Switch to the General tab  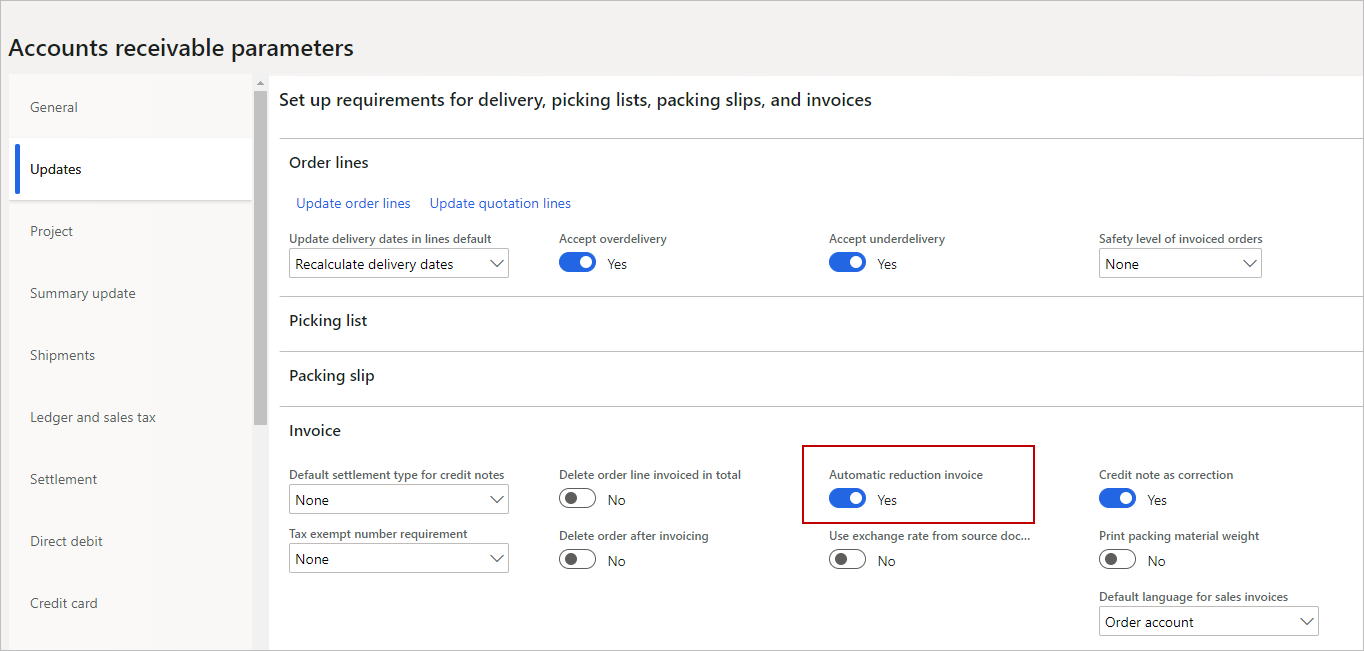point(54,107)
